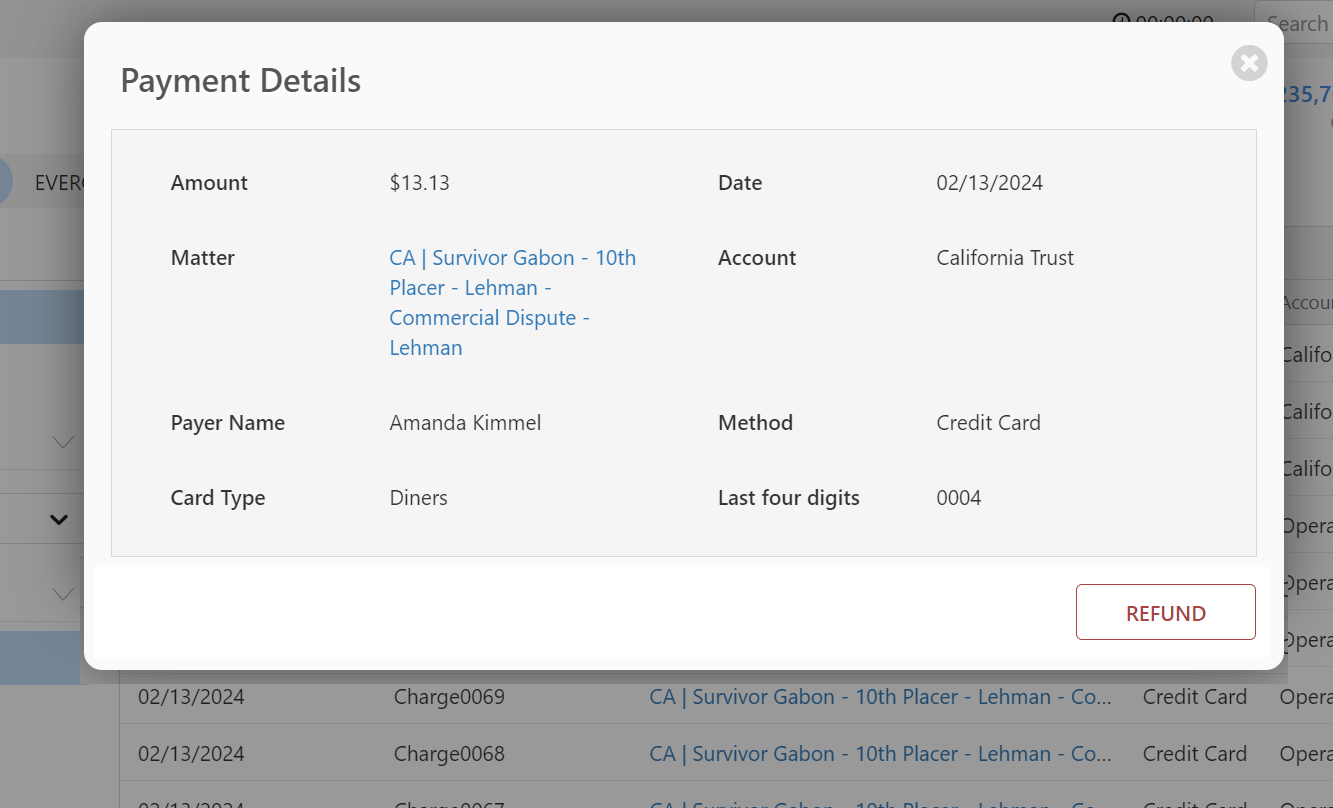Image resolution: width=1333 pixels, height=808 pixels.
Task: Click the date cell in Charge0069 row
Action: pos(191,697)
